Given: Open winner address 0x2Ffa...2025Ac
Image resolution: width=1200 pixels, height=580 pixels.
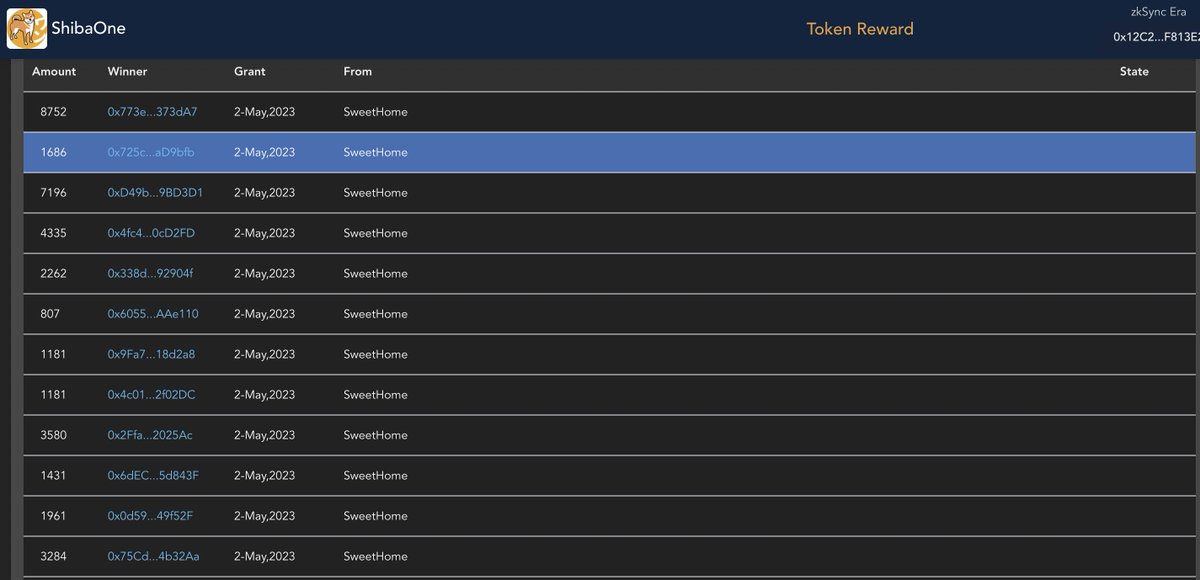Looking at the screenshot, I should pos(150,435).
